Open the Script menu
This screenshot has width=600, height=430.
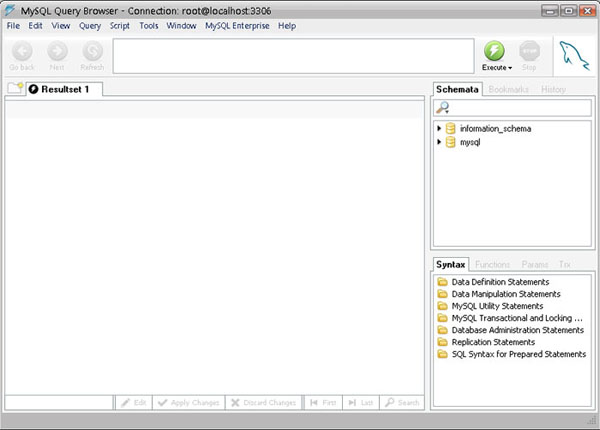(x=120, y=26)
